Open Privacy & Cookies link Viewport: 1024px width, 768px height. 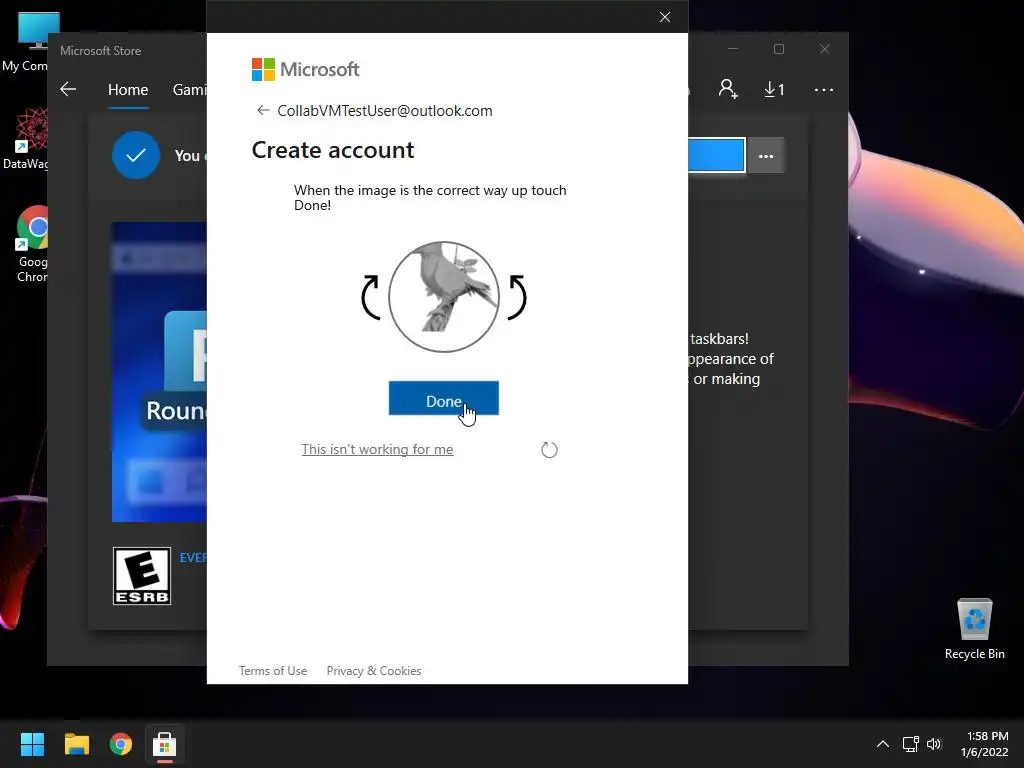[374, 671]
